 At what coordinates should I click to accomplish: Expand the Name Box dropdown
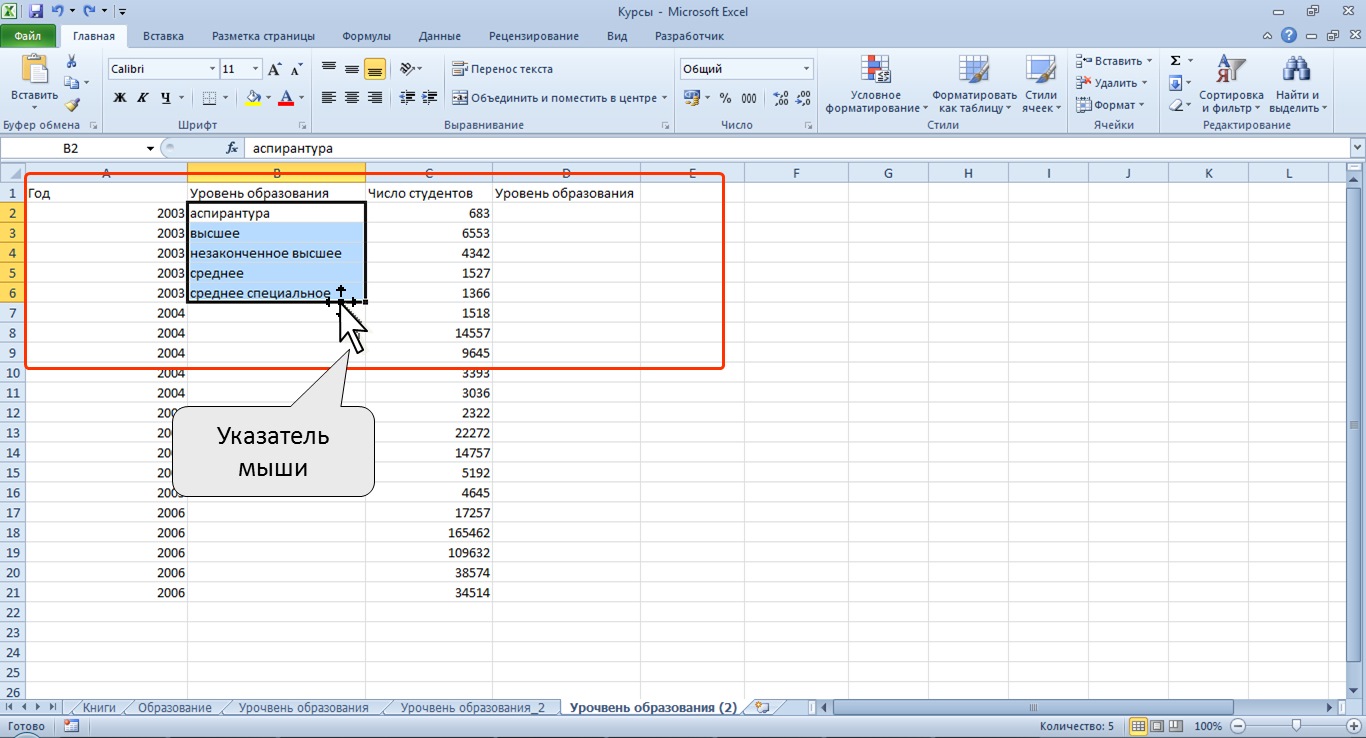tap(150, 148)
